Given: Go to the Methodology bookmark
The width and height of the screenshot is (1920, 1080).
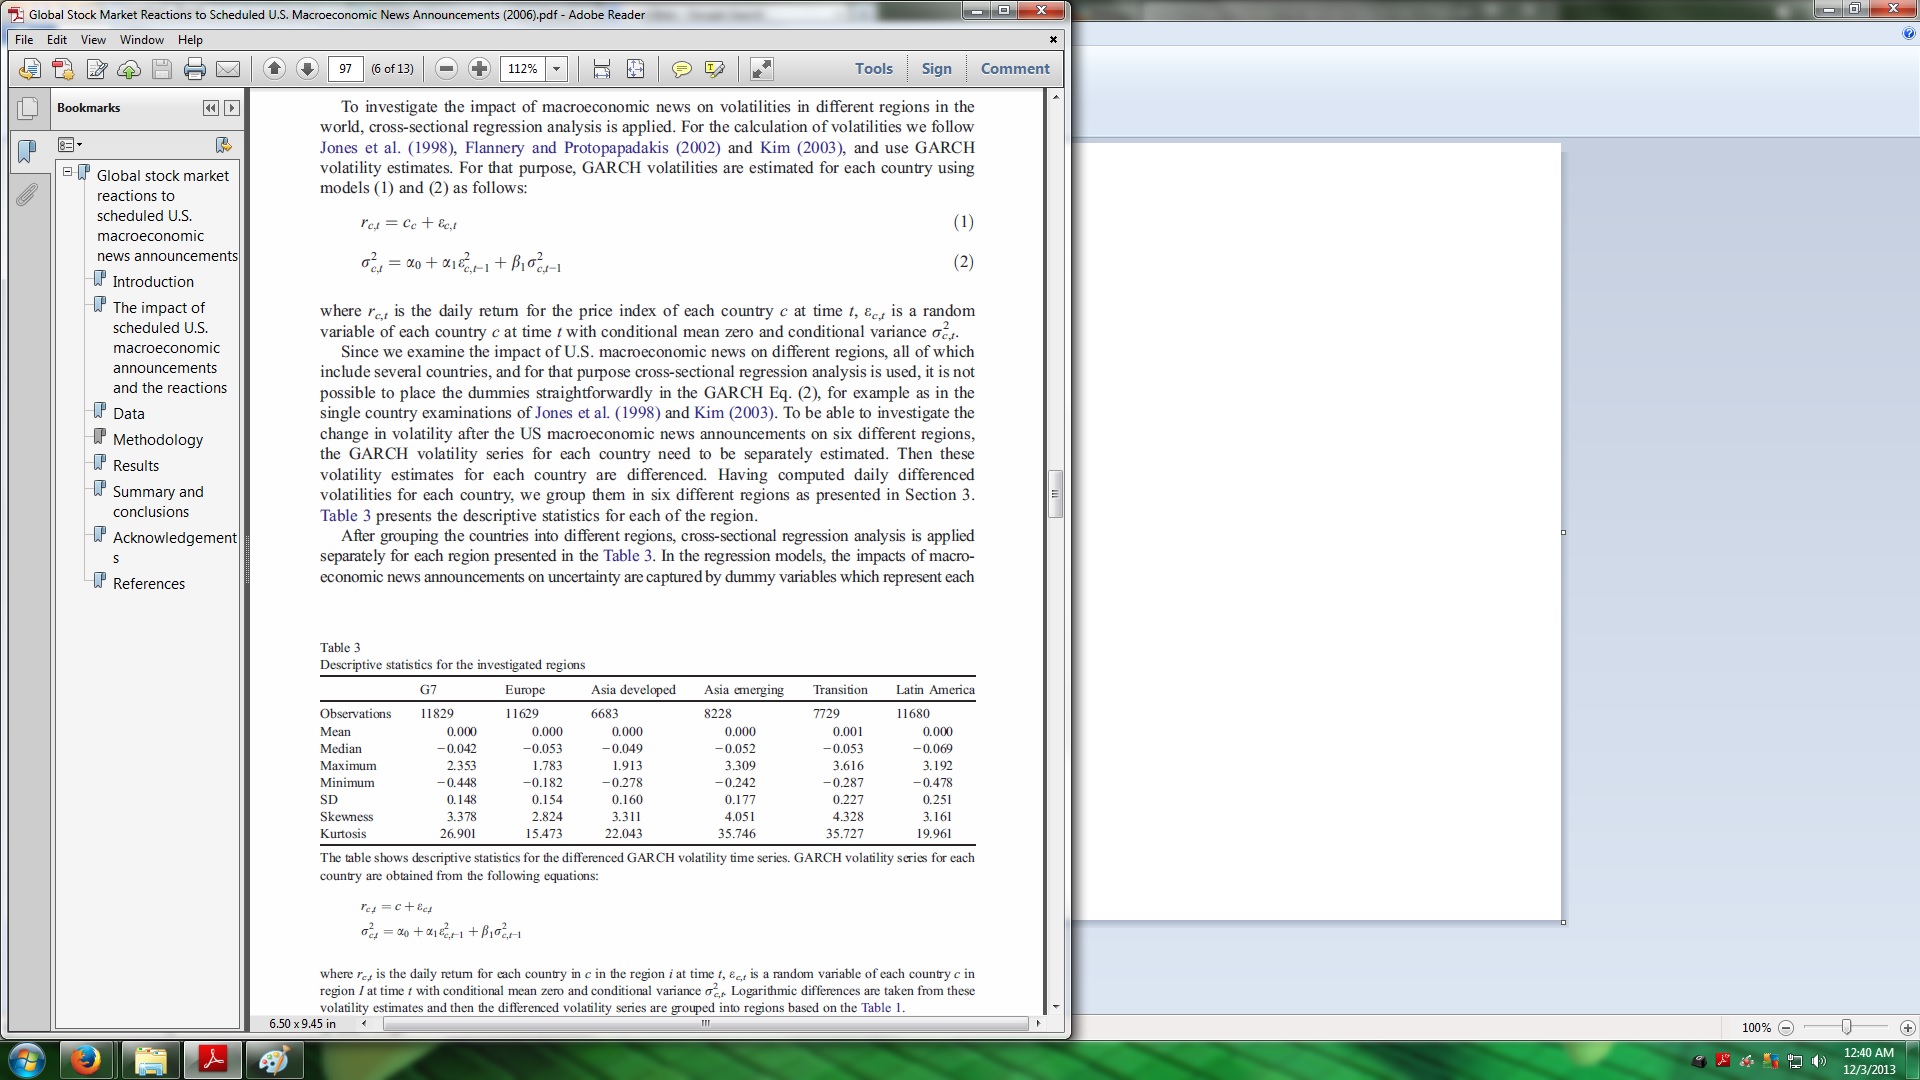Looking at the screenshot, I should point(157,440).
